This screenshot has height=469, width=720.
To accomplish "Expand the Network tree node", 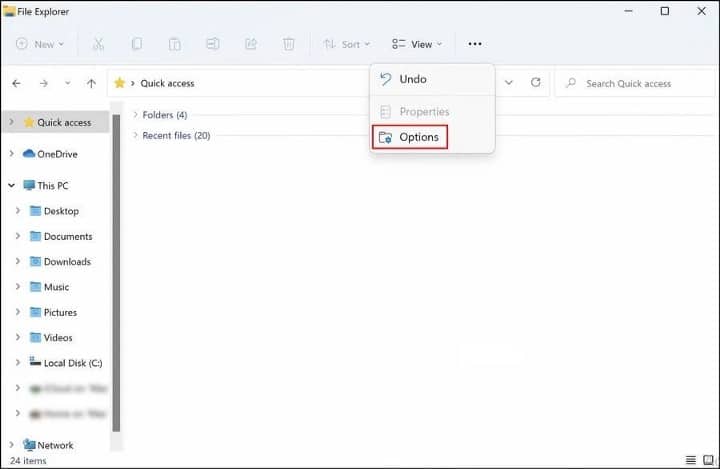I will (11, 445).
